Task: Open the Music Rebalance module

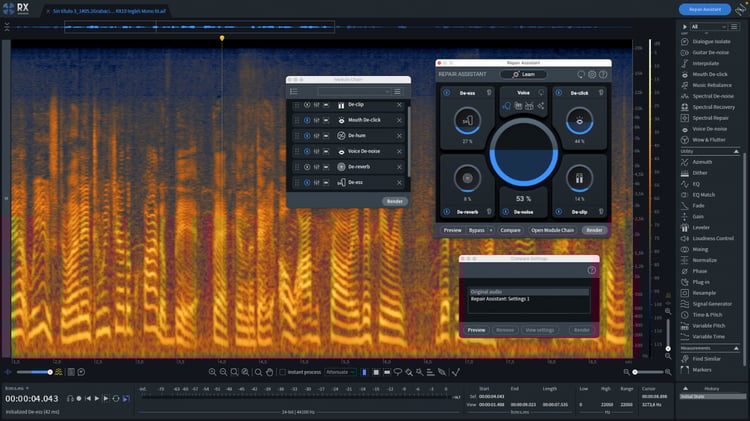Action: pos(707,85)
